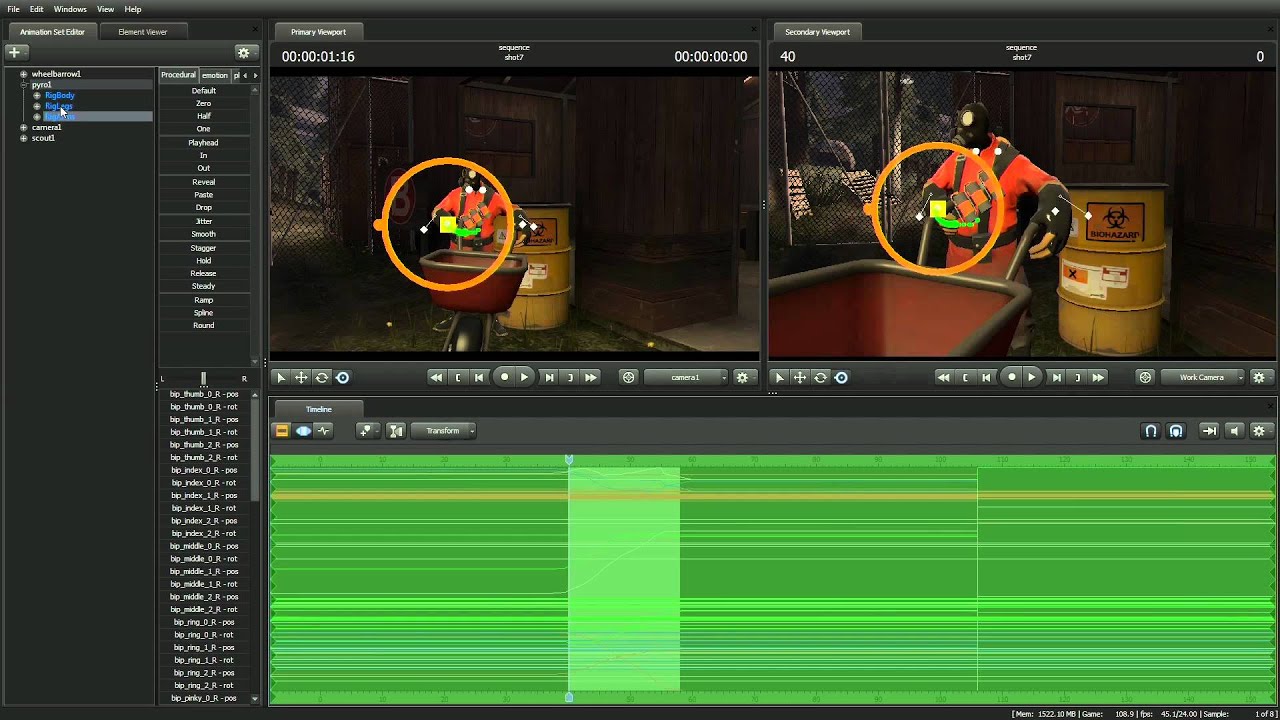This screenshot has height=720, width=1280.
Task: Open the Windows menu
Action: point(70,9)
